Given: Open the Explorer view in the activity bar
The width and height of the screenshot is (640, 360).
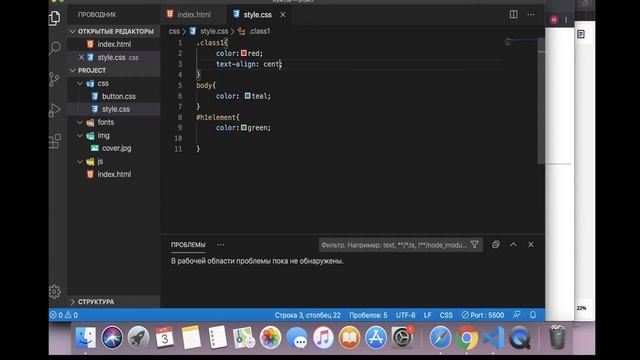Looking at the screenshot, I should tap(55, 18).
